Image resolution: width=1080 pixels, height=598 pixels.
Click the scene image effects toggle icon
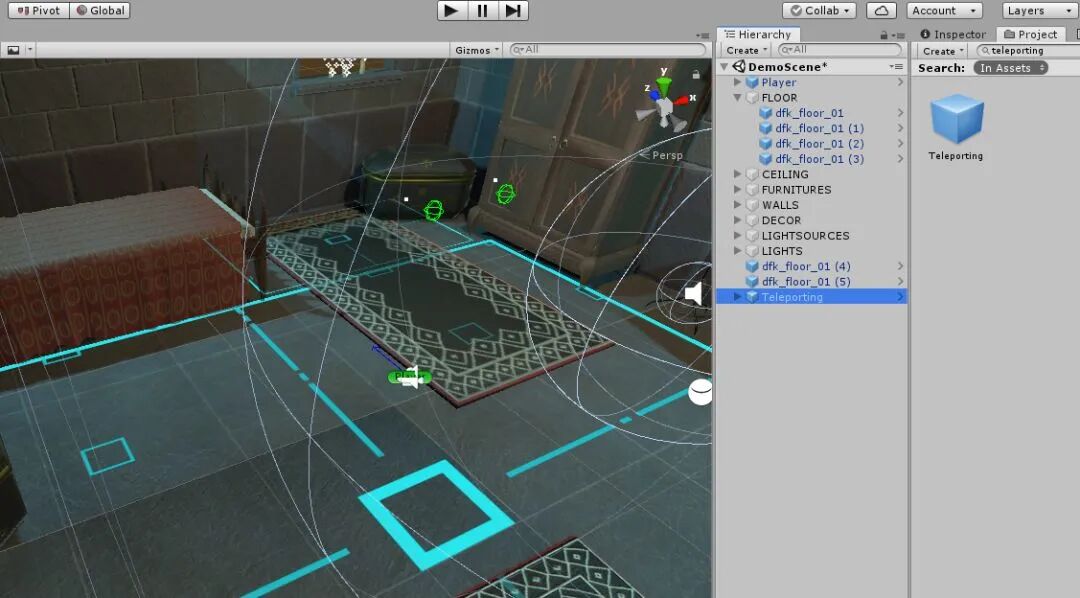tap(13, 50)
